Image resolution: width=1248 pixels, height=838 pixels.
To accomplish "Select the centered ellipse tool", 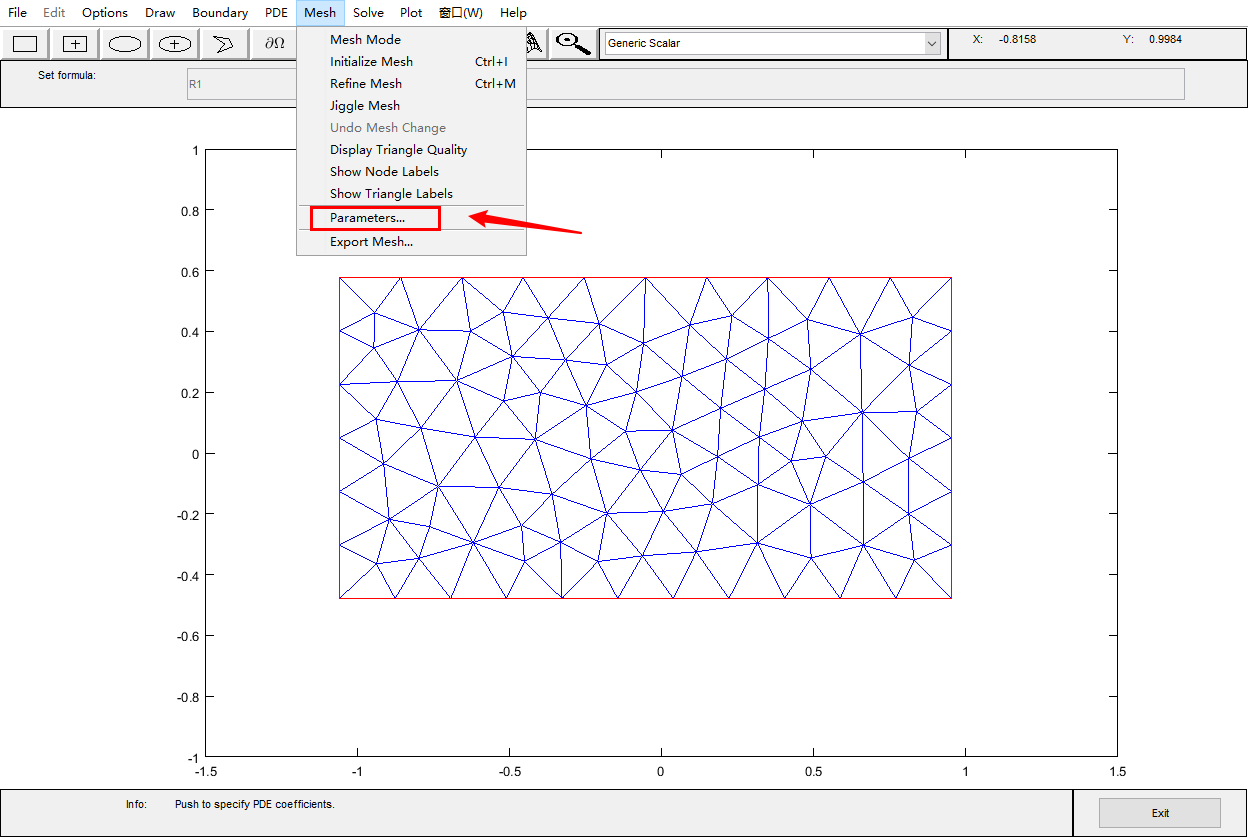I will (175, 43).
